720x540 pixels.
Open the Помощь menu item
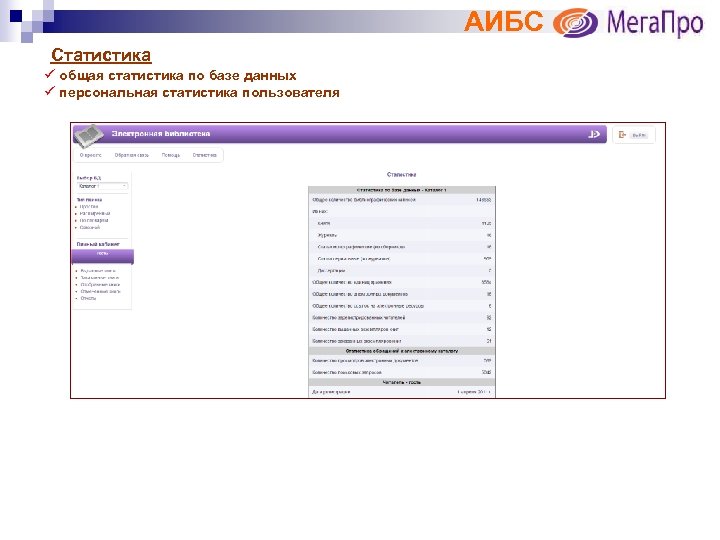(171, 155)
